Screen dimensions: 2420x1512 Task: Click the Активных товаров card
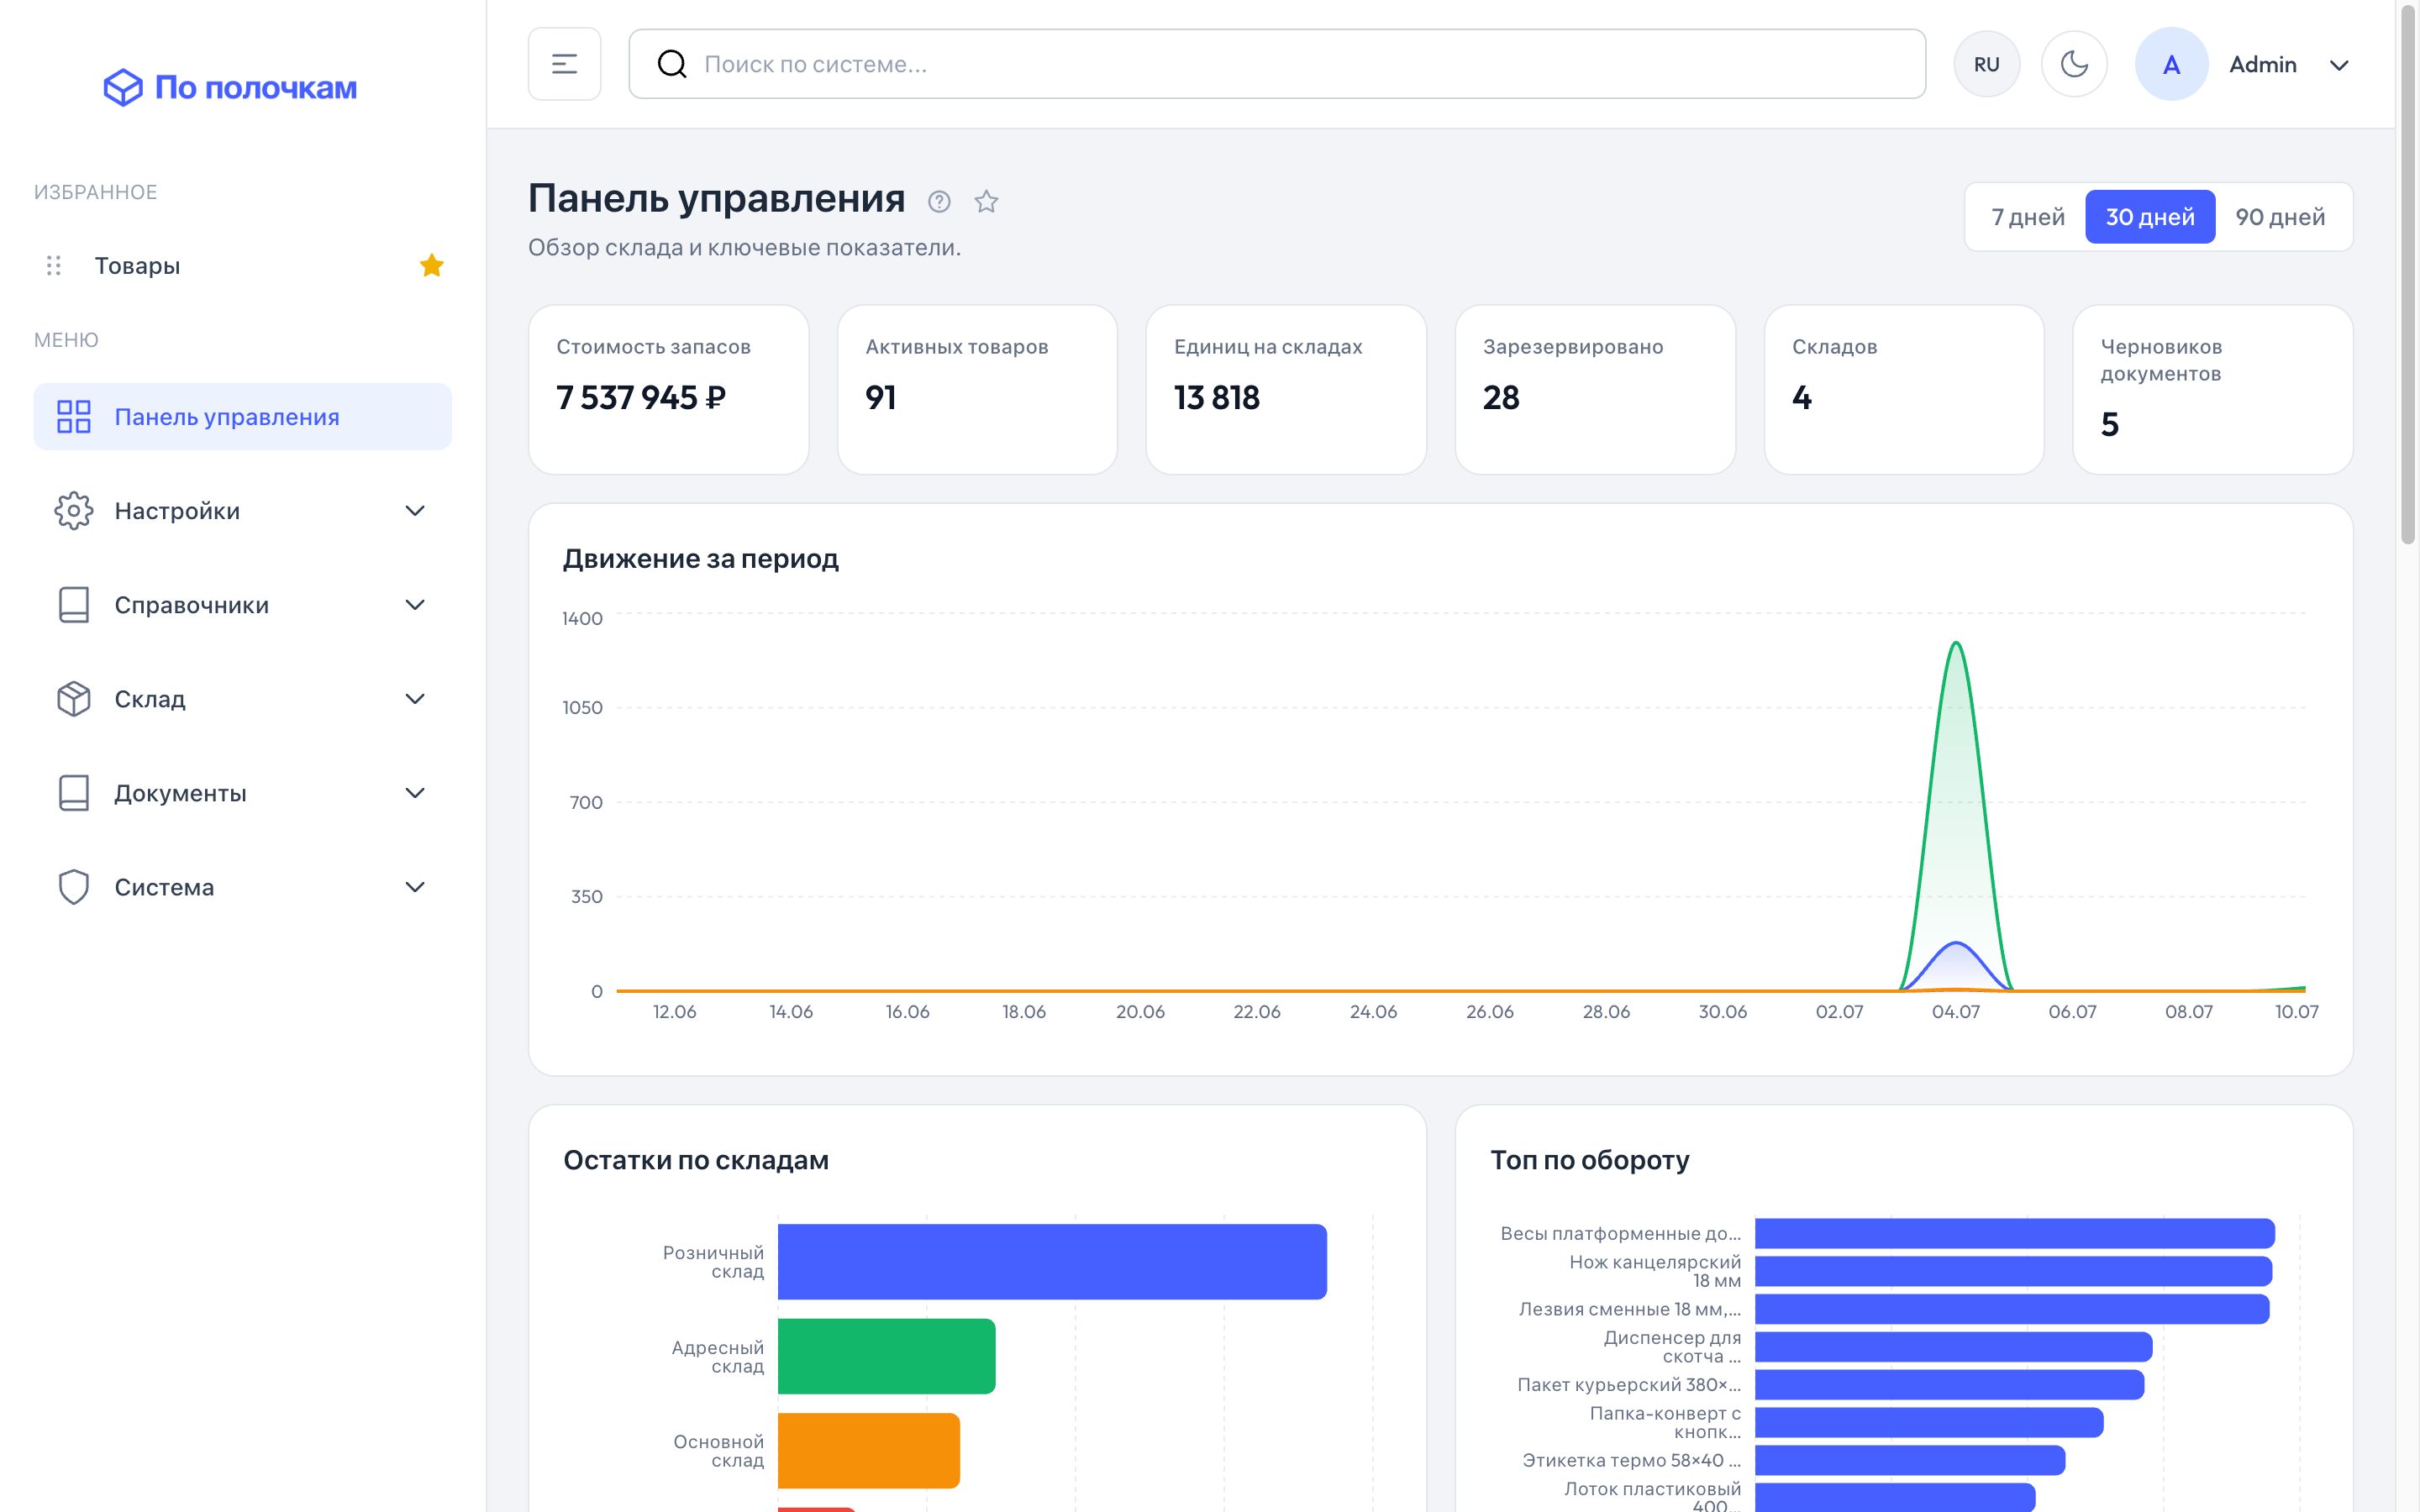click(x=977, y=389)
